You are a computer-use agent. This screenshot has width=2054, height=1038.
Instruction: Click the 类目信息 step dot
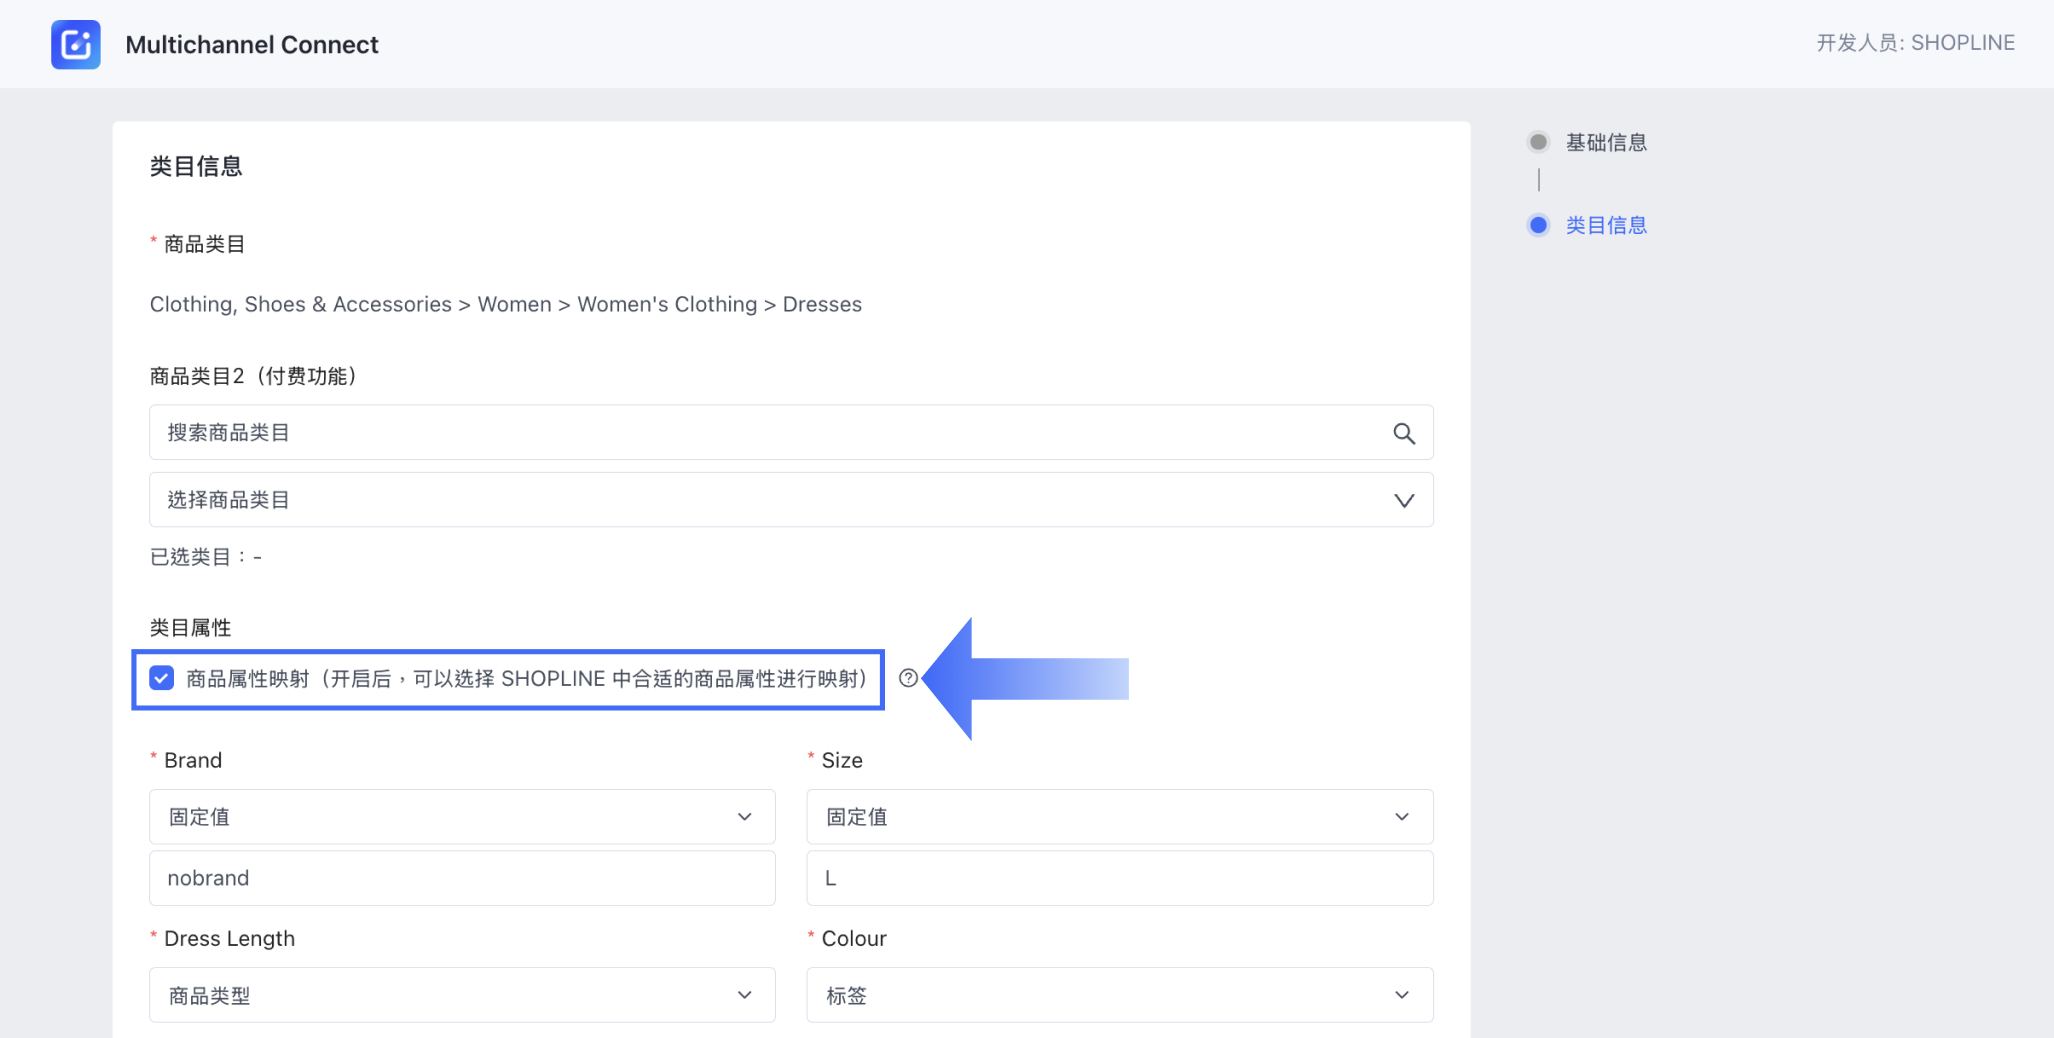coord(1538,225)
